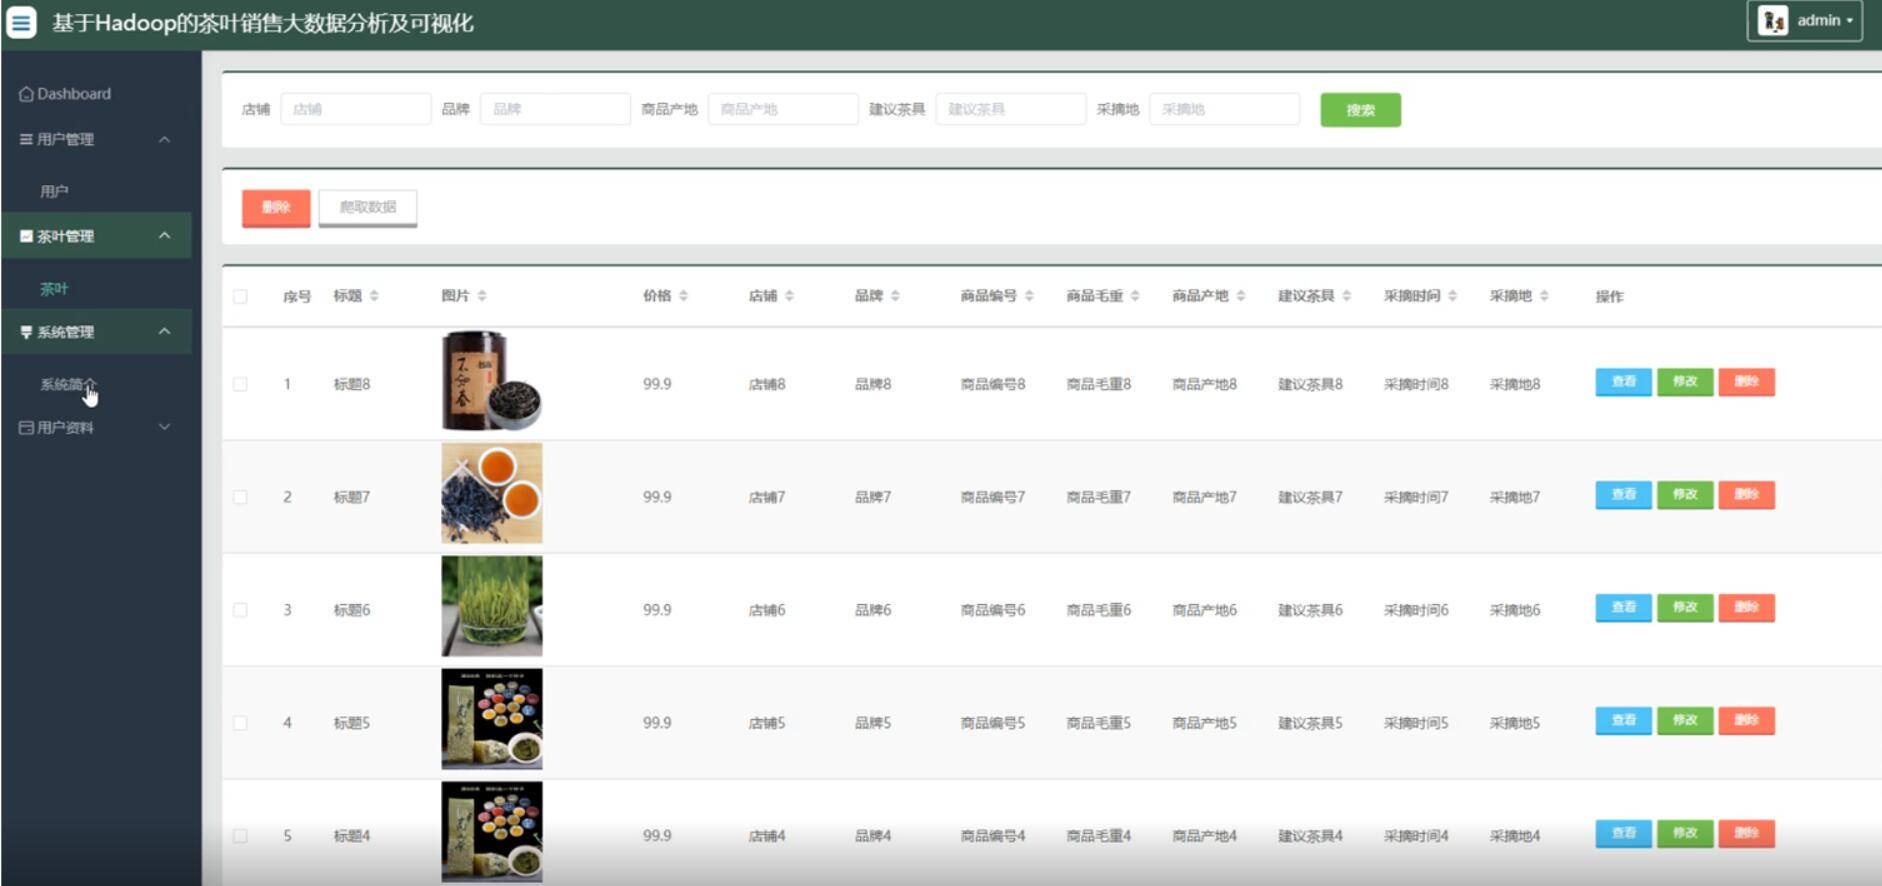Focus the 采摘地 search field
The image size is (1882, 886).
[1224, 109]
